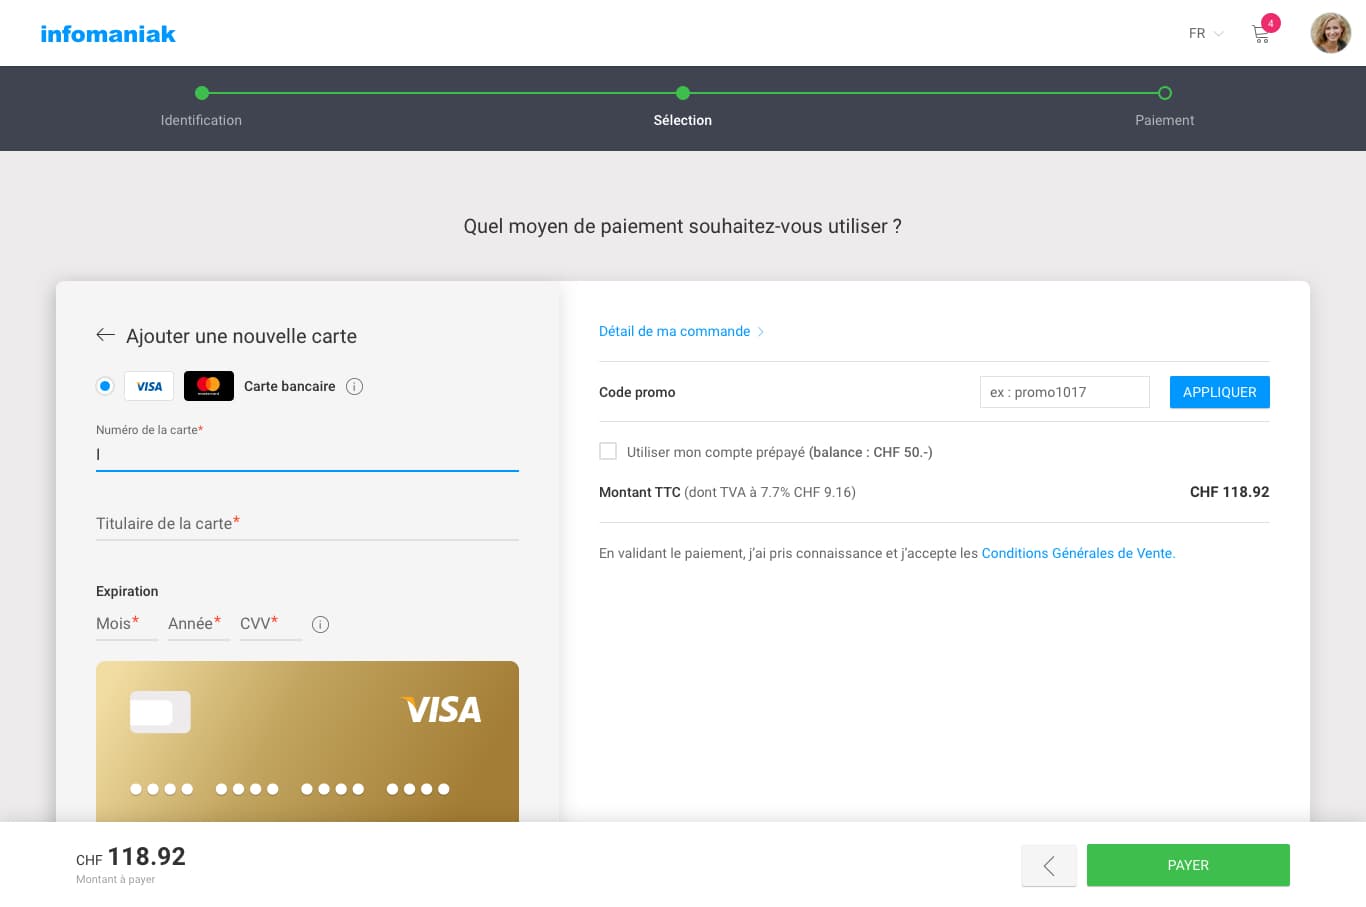
Task: Click the CVV info icon
Action: click(320, 624)
